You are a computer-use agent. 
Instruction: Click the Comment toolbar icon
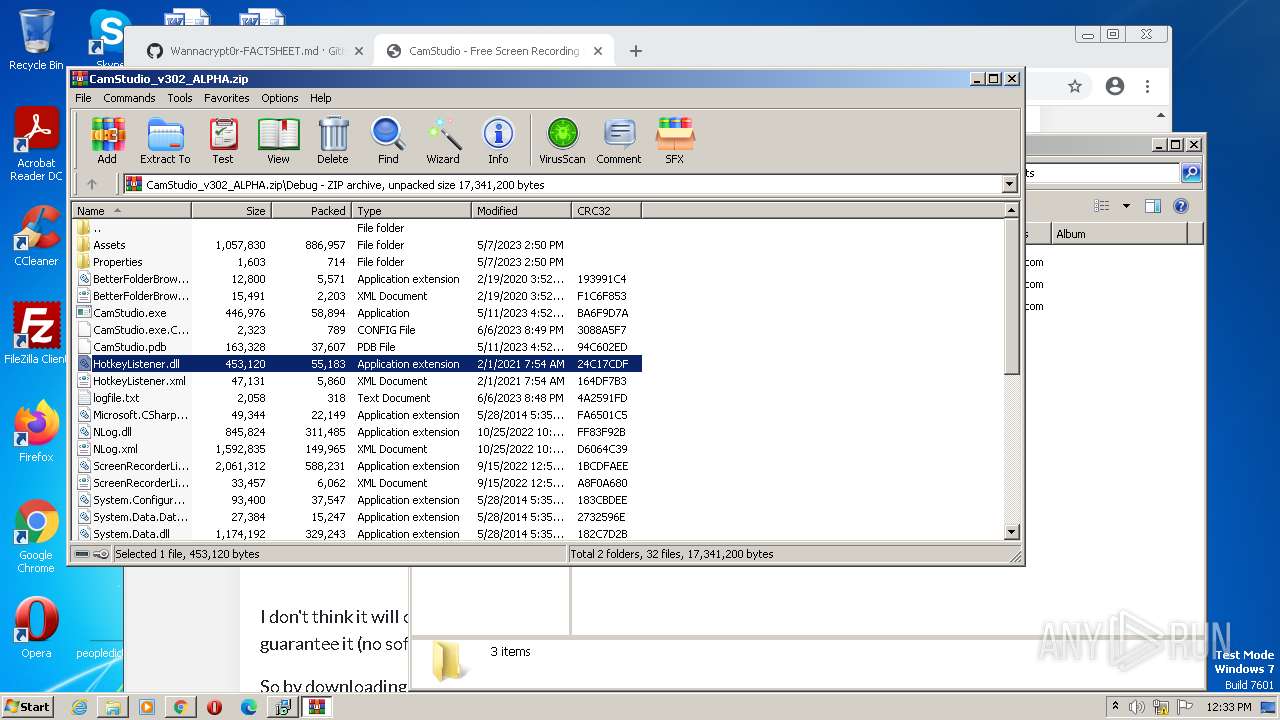click(x=619, y=140)
